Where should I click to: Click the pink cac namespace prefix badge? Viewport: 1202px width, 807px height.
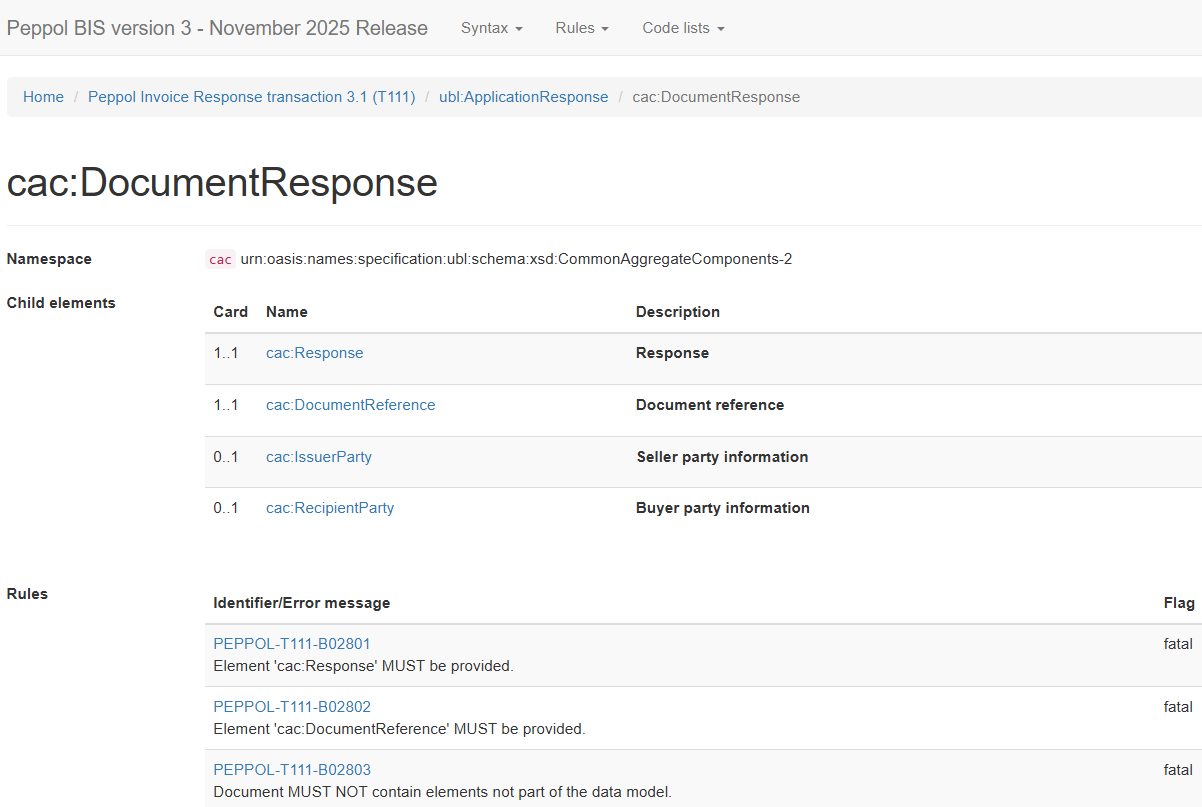(x=221, y=260)
